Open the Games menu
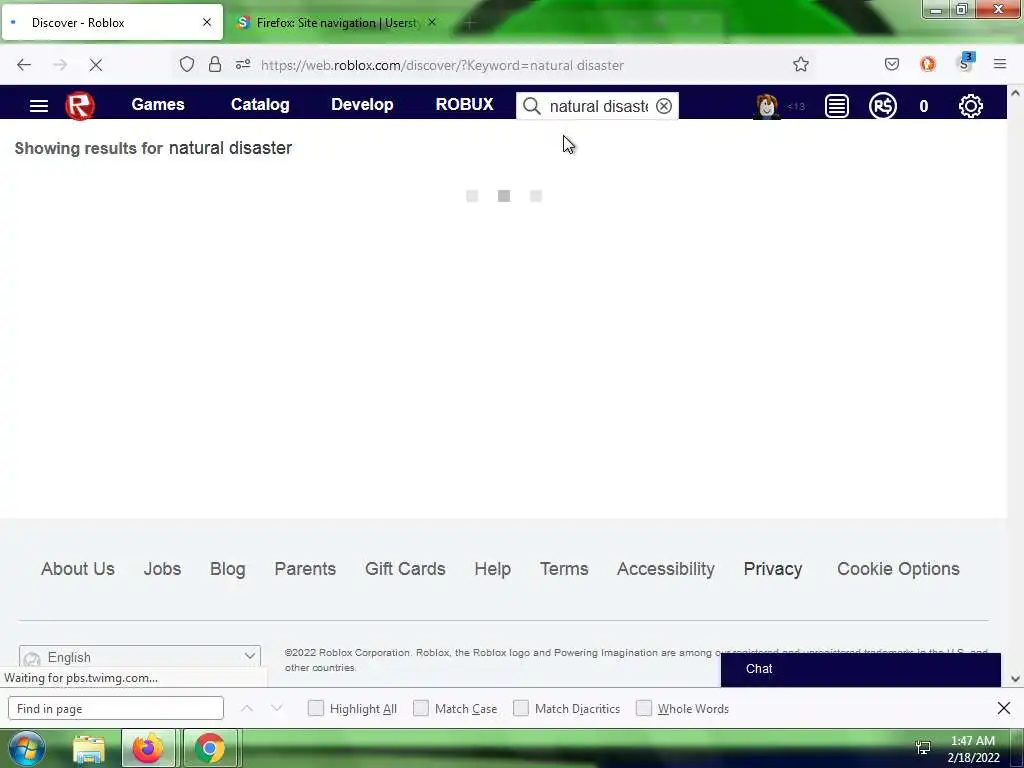This screenshot has height=768, width=1024. 158,104
